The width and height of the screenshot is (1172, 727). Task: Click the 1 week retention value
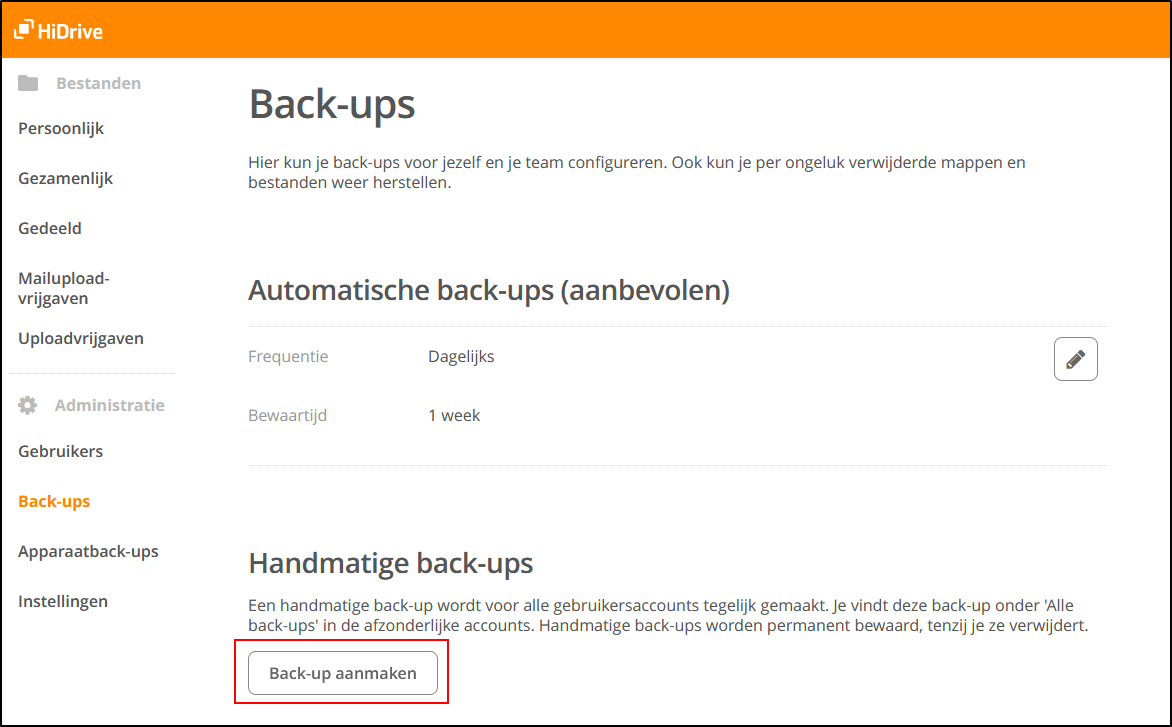point(454,415)
